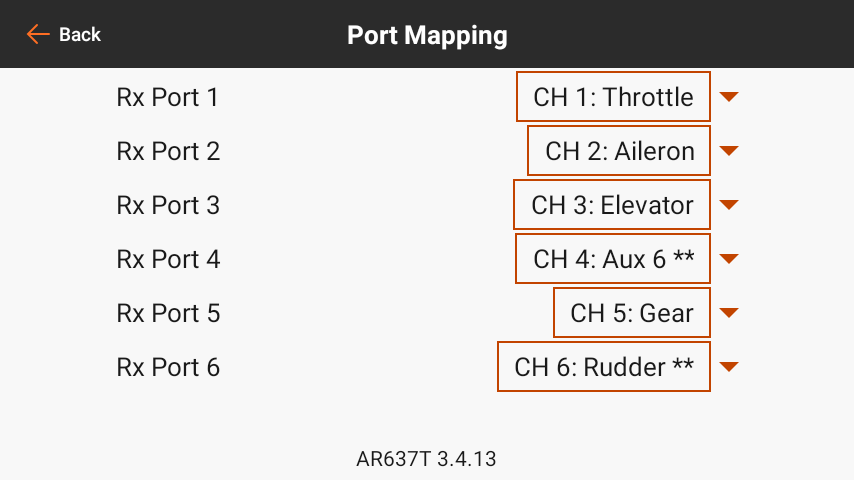
Task: Select the Rx Port 2 row label
Action: tap(168, 151)
